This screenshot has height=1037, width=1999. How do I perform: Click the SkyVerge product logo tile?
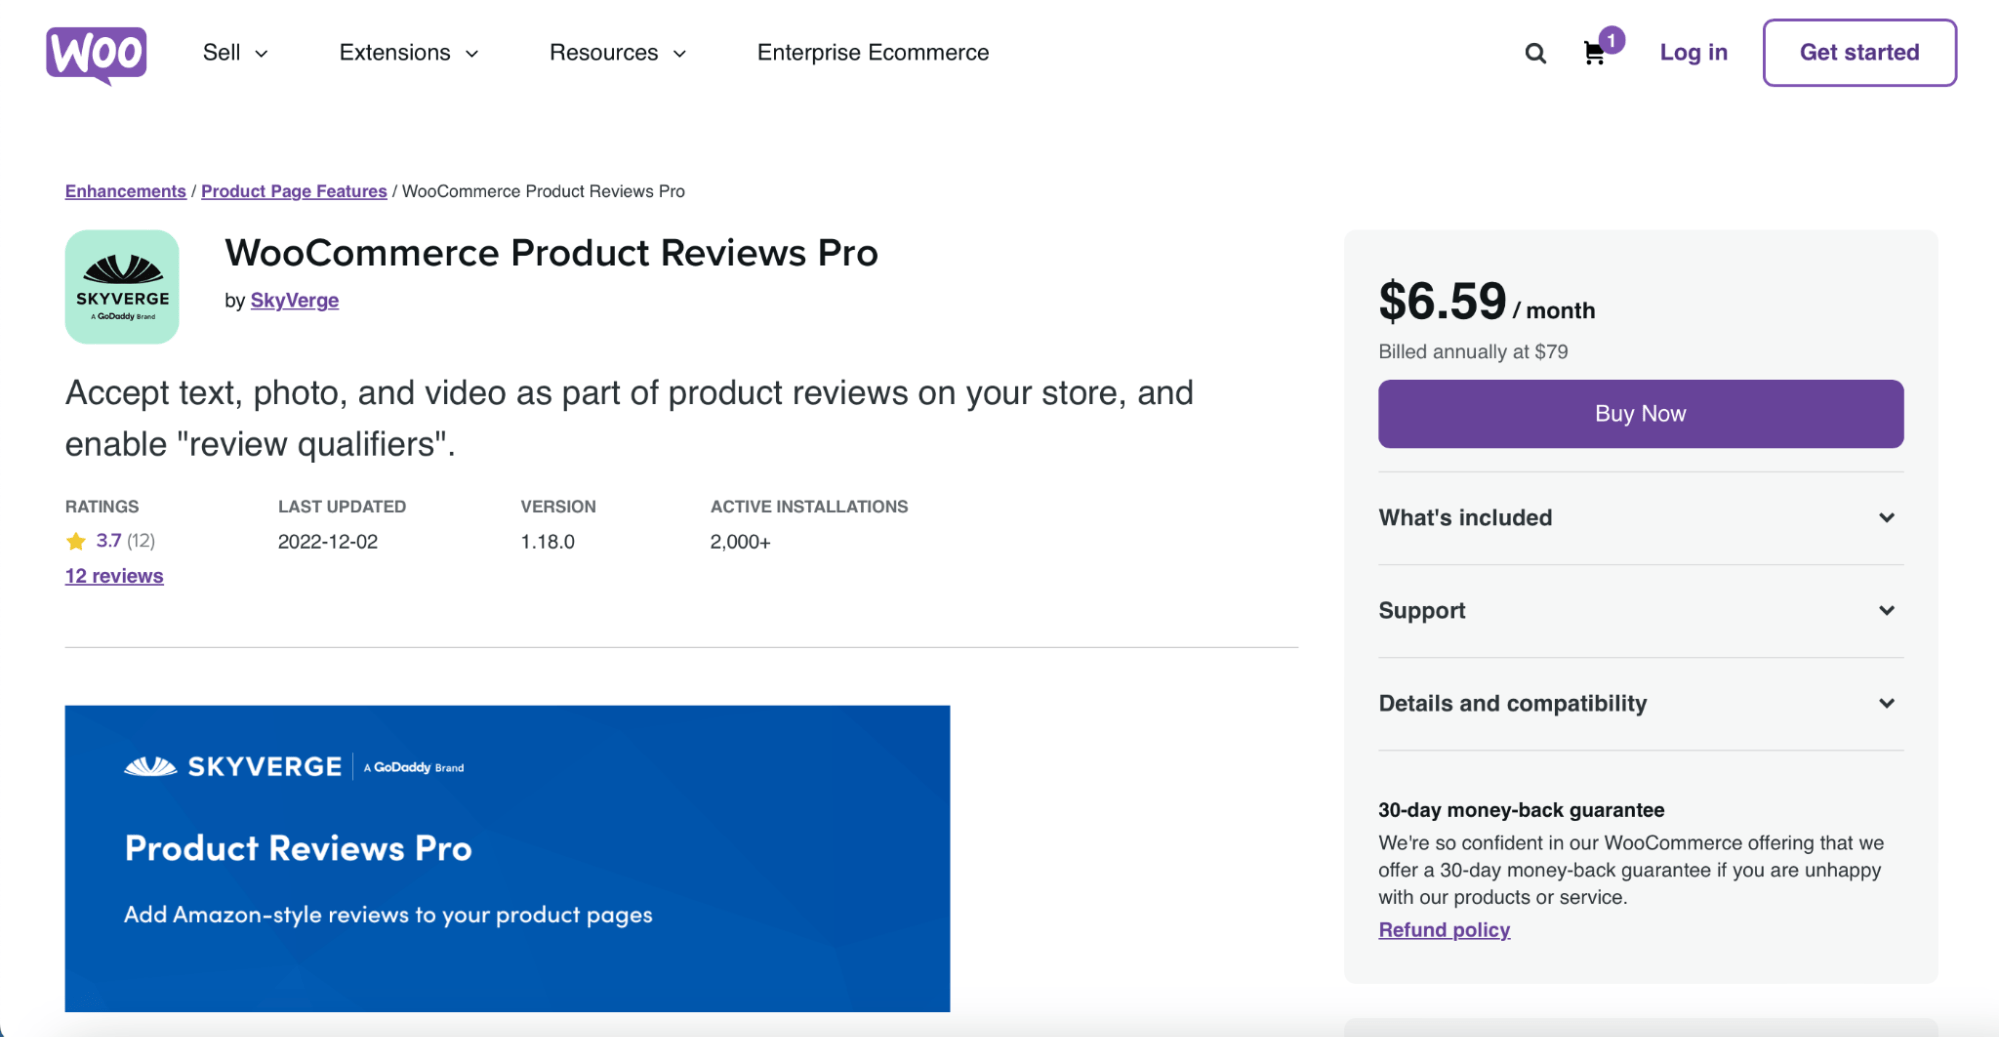coord(122,287)
